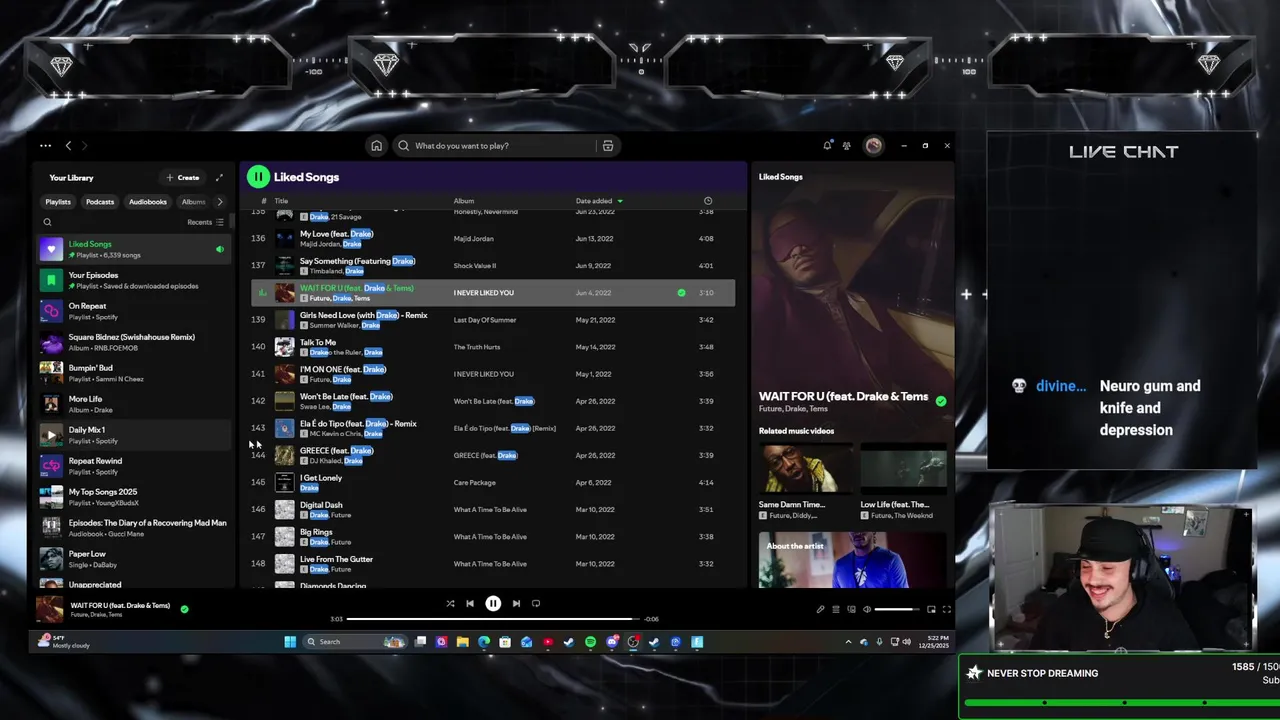Open the Spotify Home page
This screenshot has width=1280, height=720.
click(x=376, y=146)
